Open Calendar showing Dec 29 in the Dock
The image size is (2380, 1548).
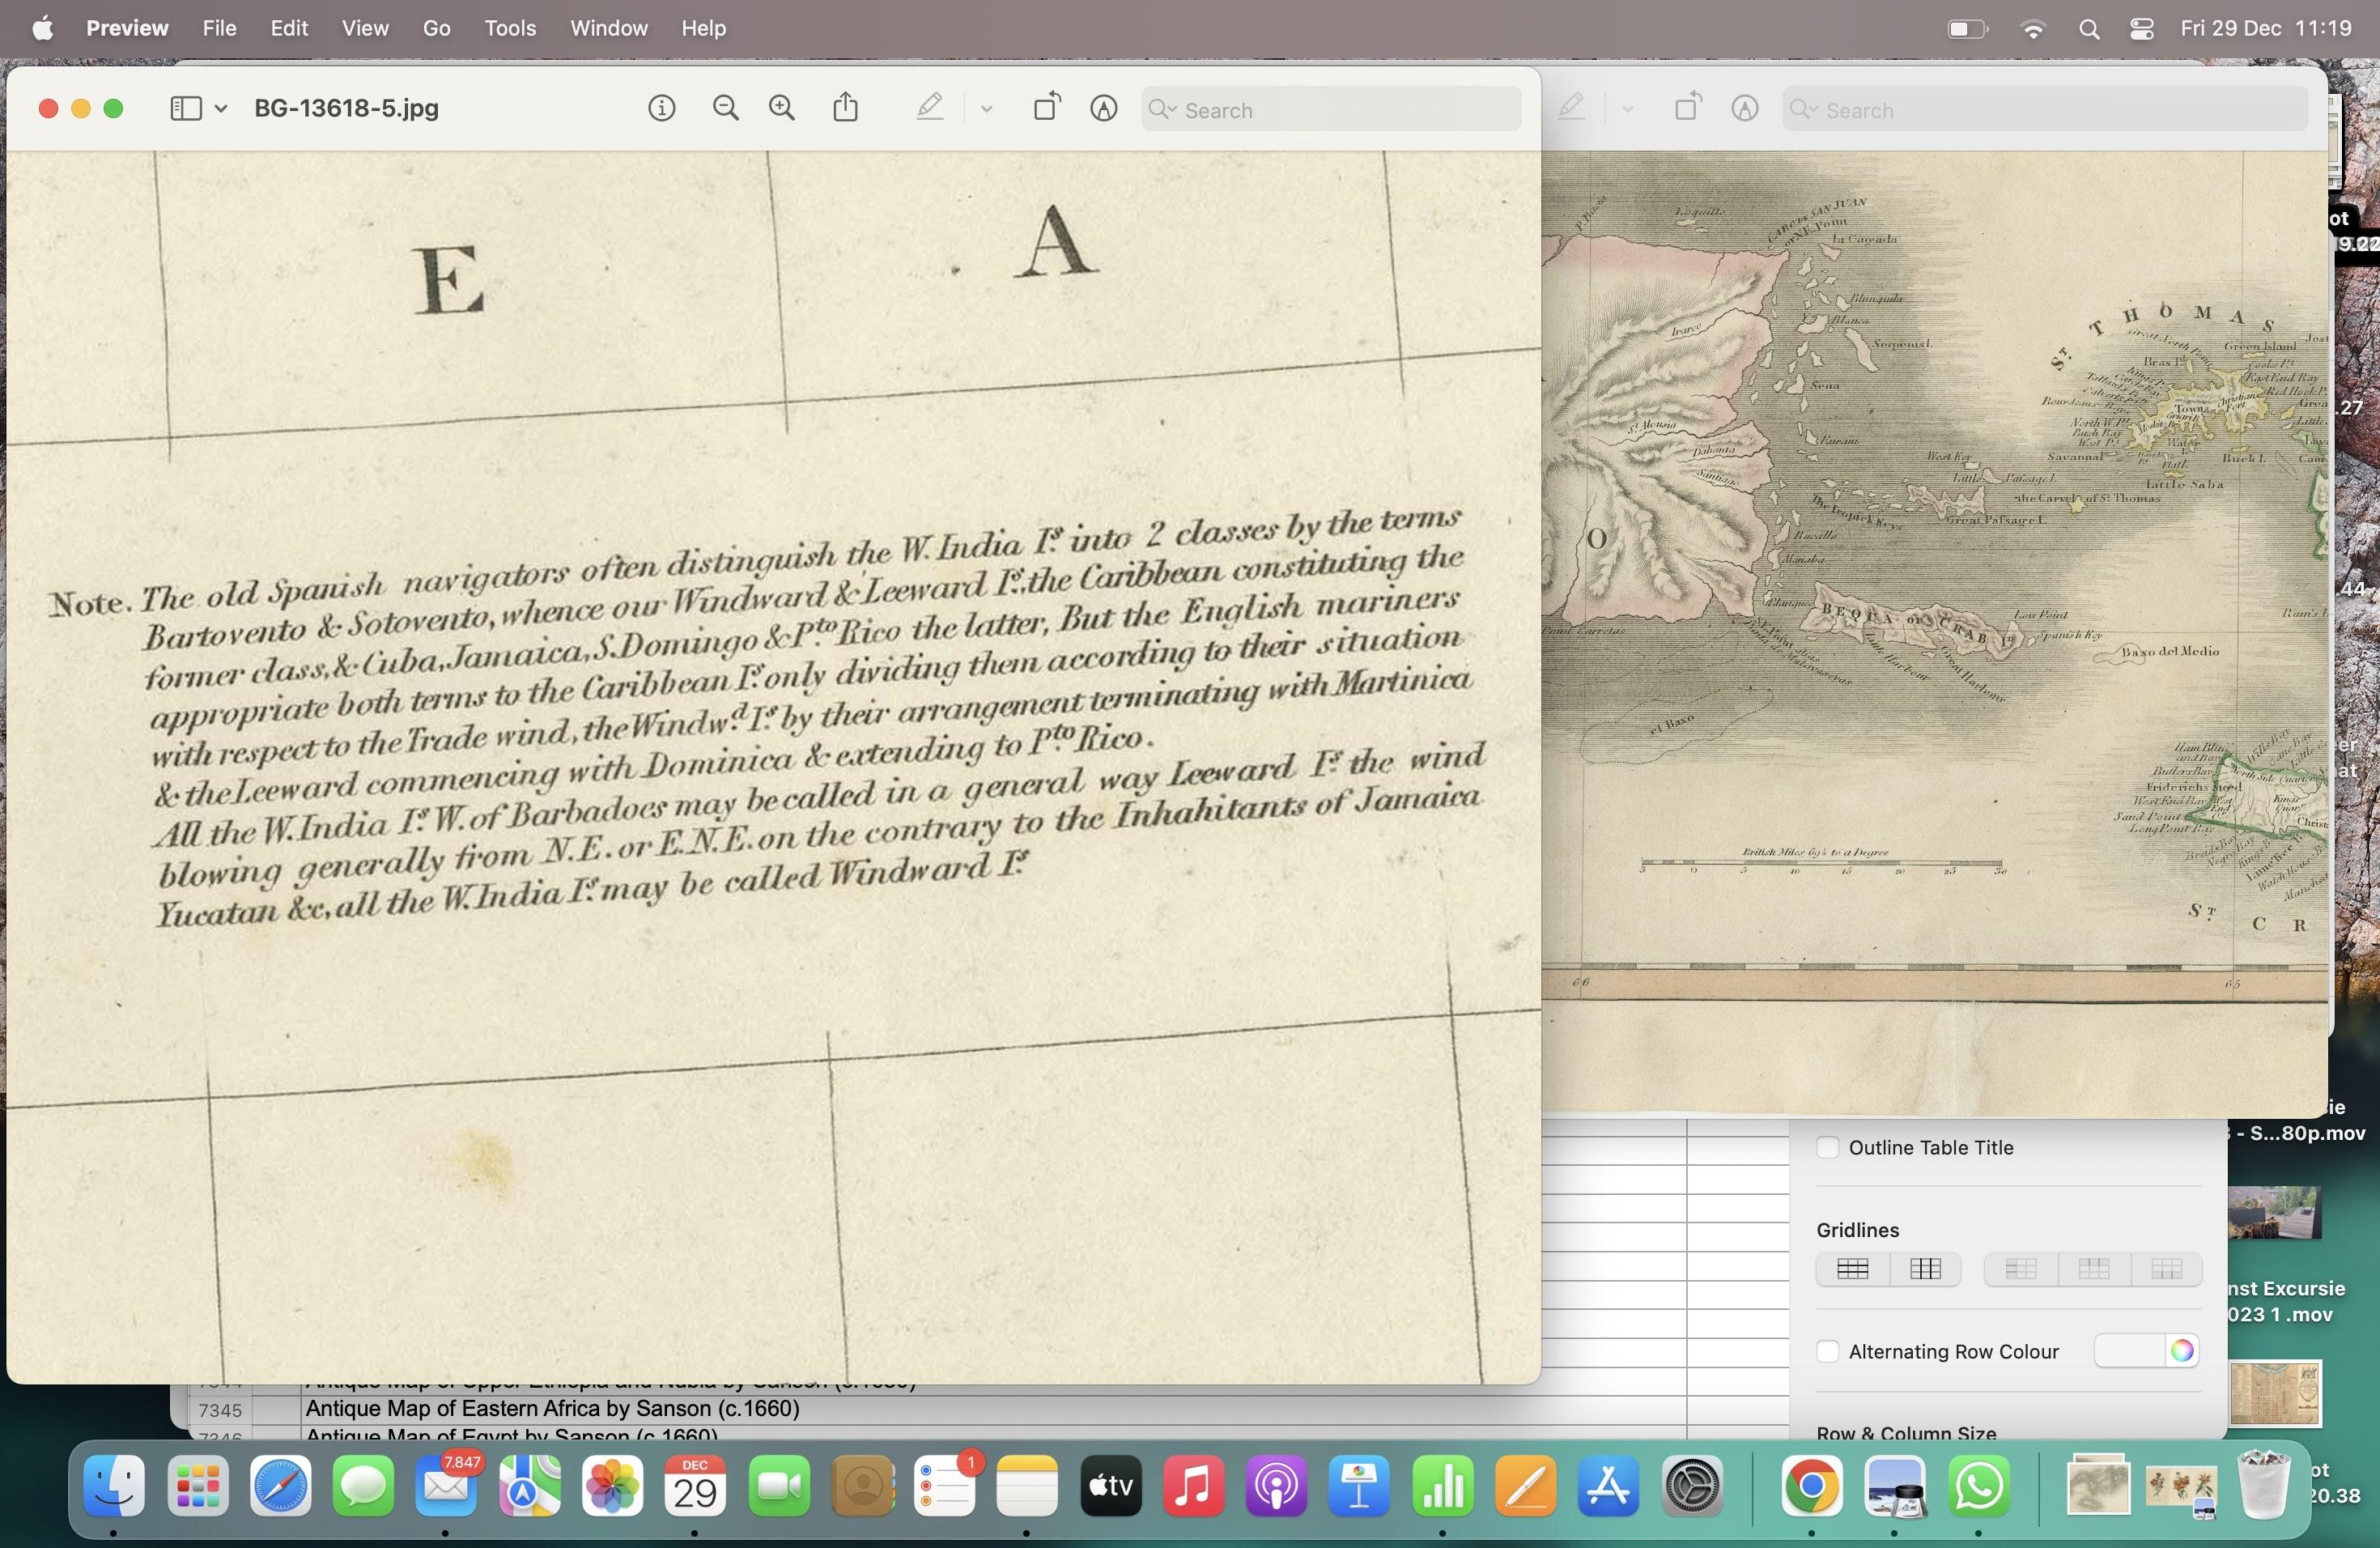coord(695,1486)
